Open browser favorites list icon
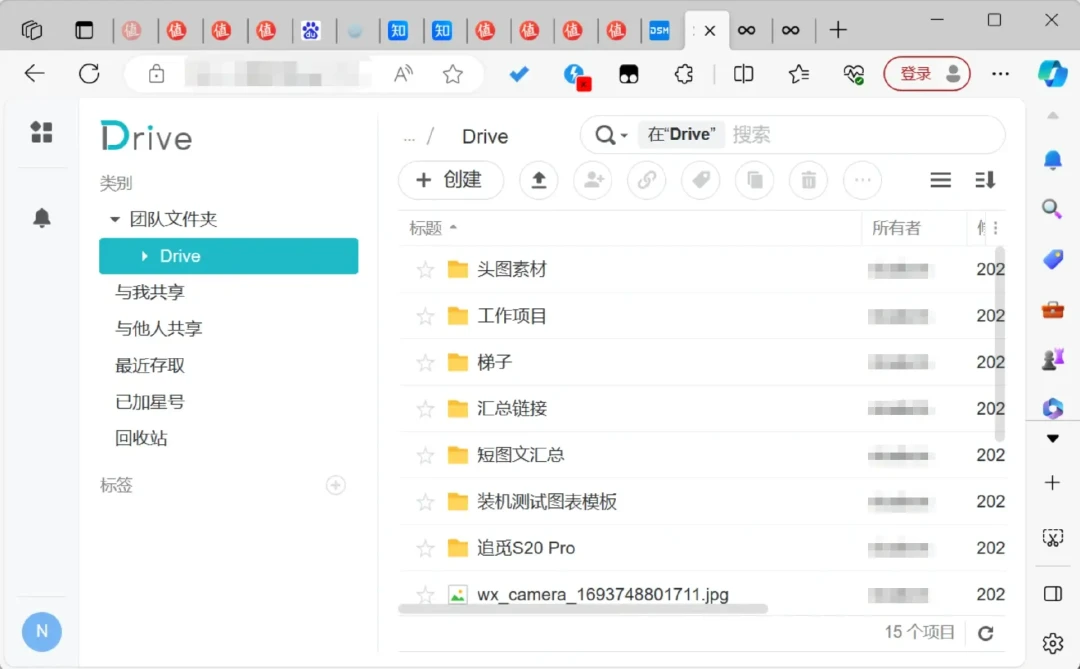Screen dimensions: 1080x669 coord(798,74)
